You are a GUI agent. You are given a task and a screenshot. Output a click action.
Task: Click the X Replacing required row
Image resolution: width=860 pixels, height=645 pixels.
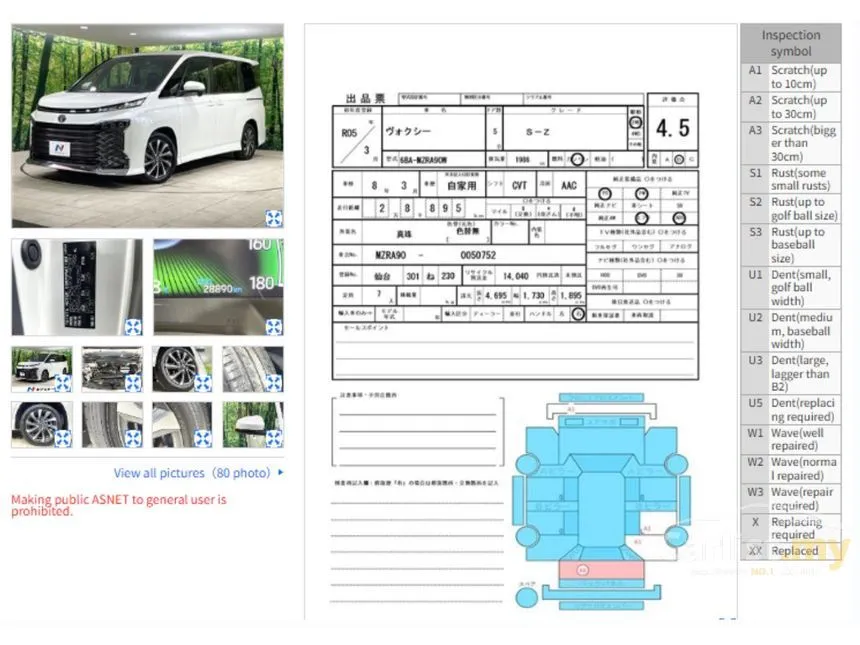pos(790,528)
